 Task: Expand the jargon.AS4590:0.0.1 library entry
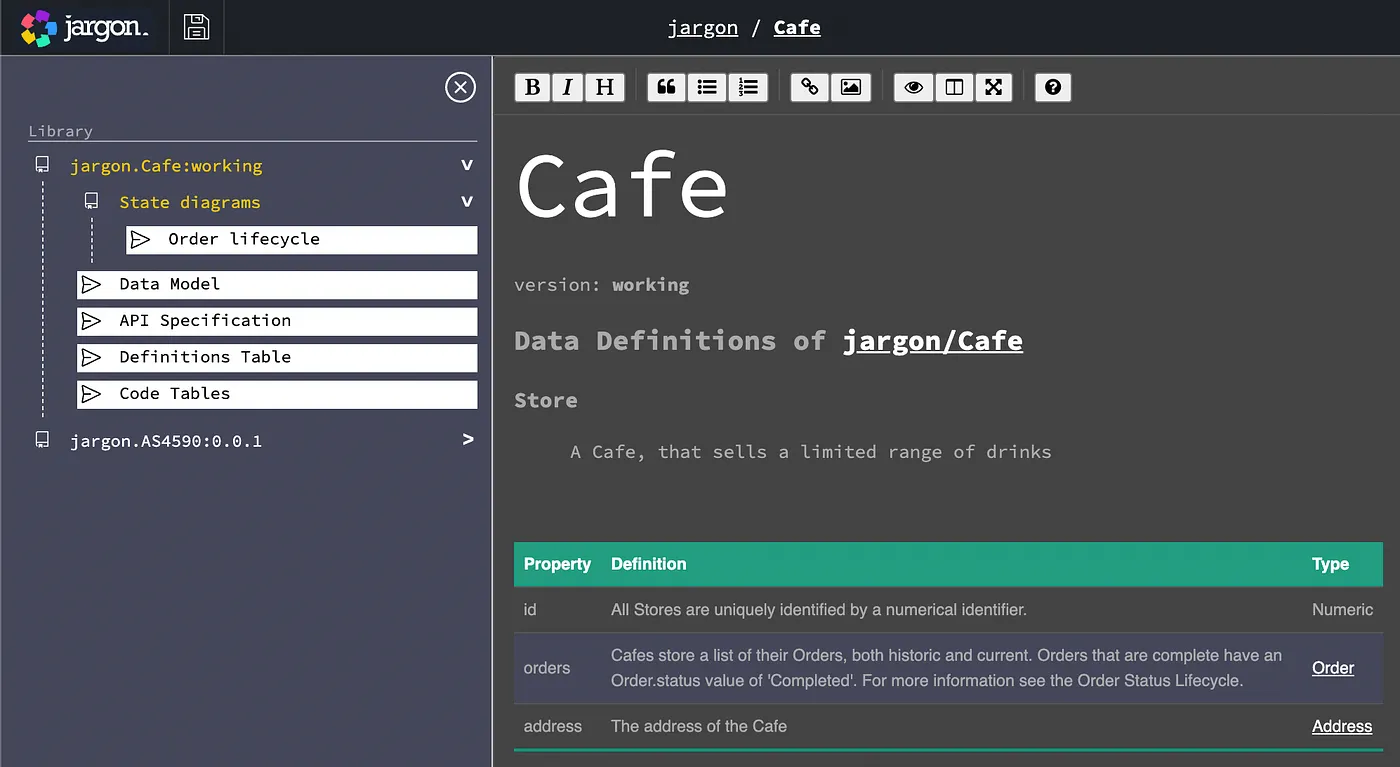(x=466, y=438)
